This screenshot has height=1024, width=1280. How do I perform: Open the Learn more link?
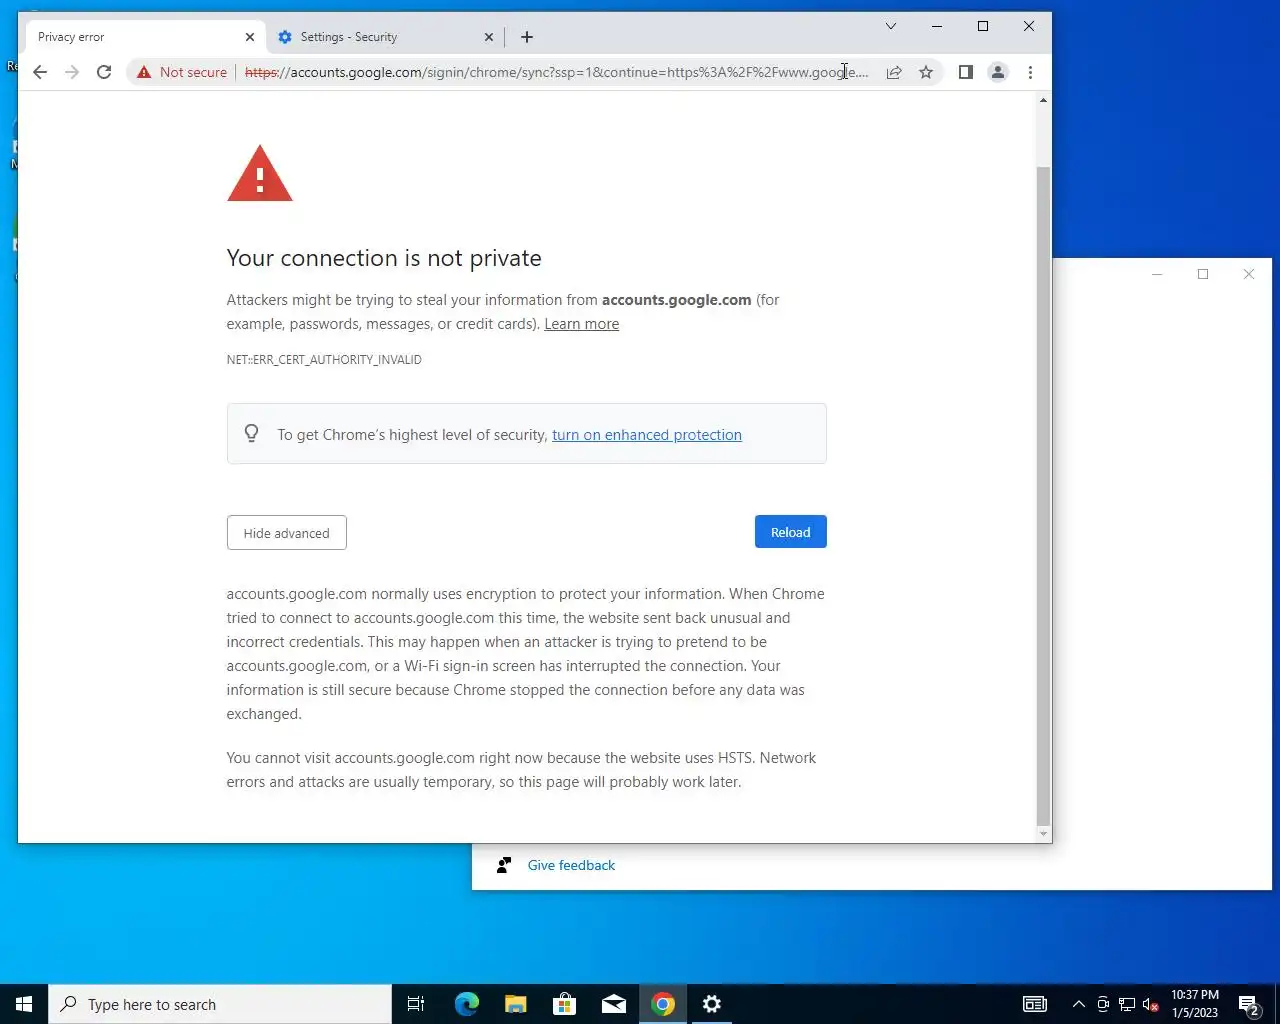point(581,324)
